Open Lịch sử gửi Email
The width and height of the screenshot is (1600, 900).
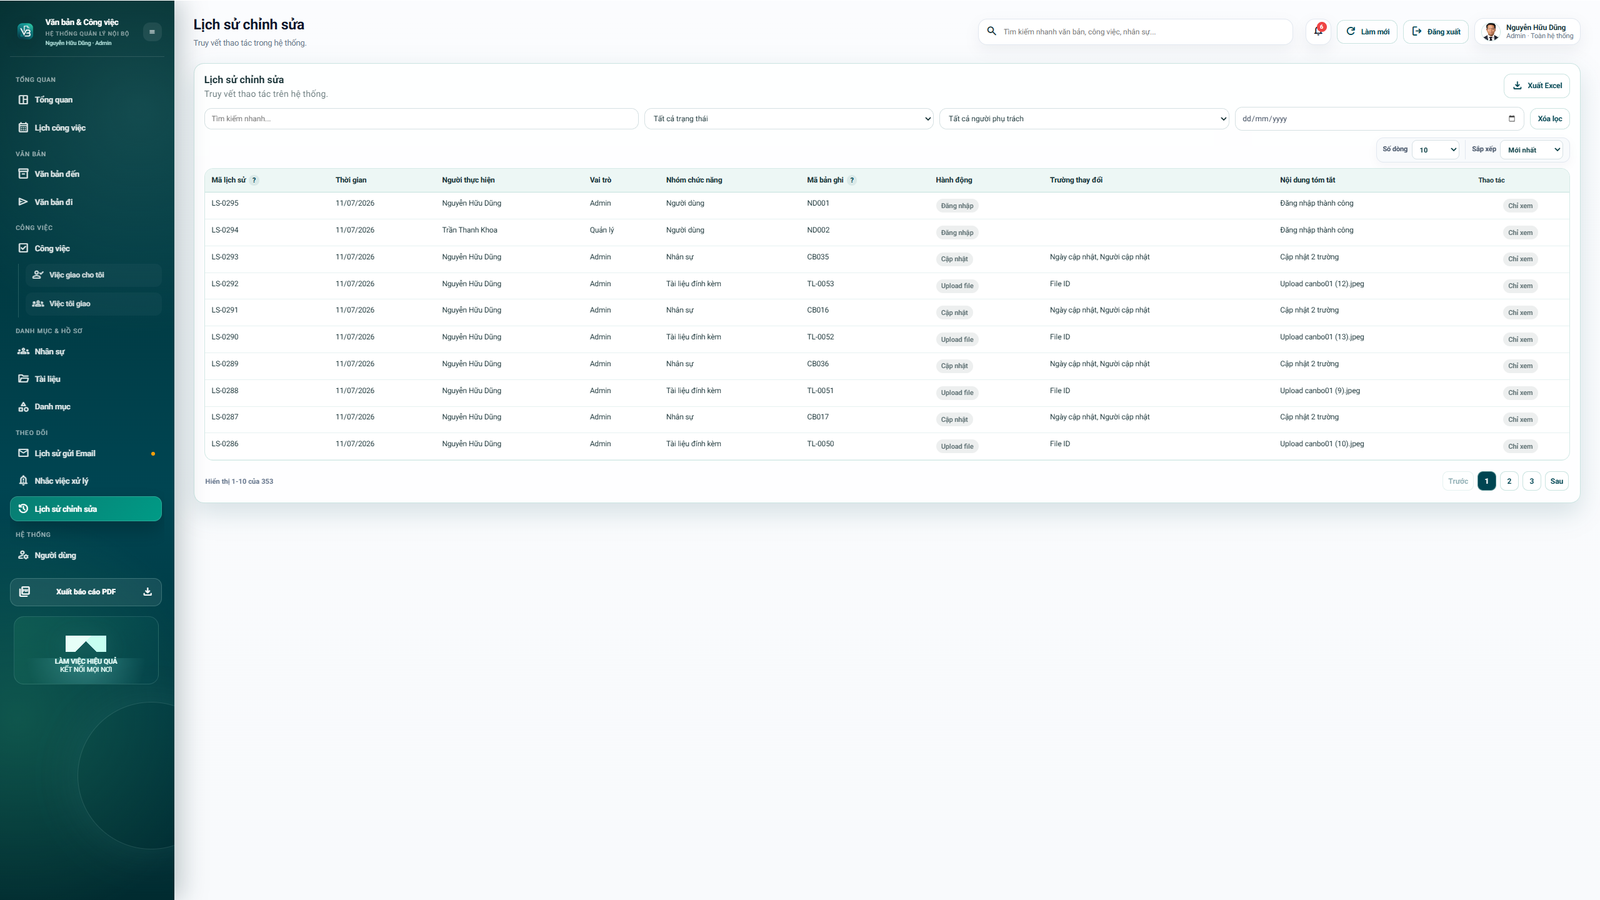coord(86,453)
